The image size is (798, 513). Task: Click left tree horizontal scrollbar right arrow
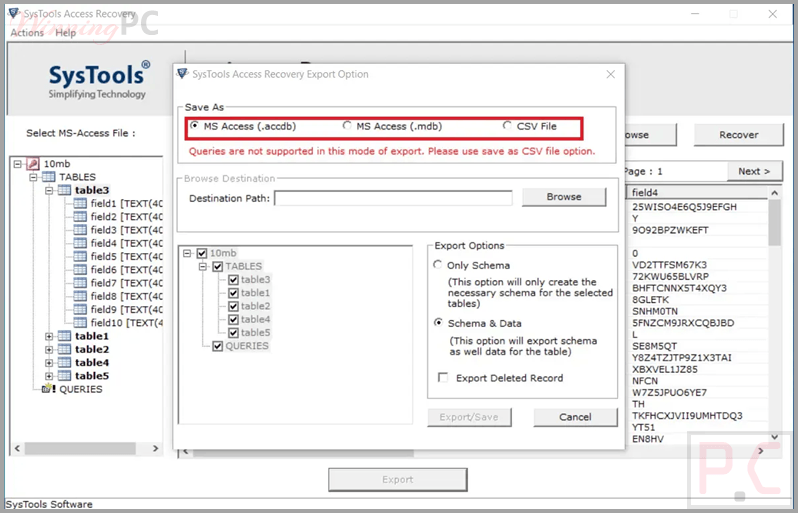coord(155,448)
